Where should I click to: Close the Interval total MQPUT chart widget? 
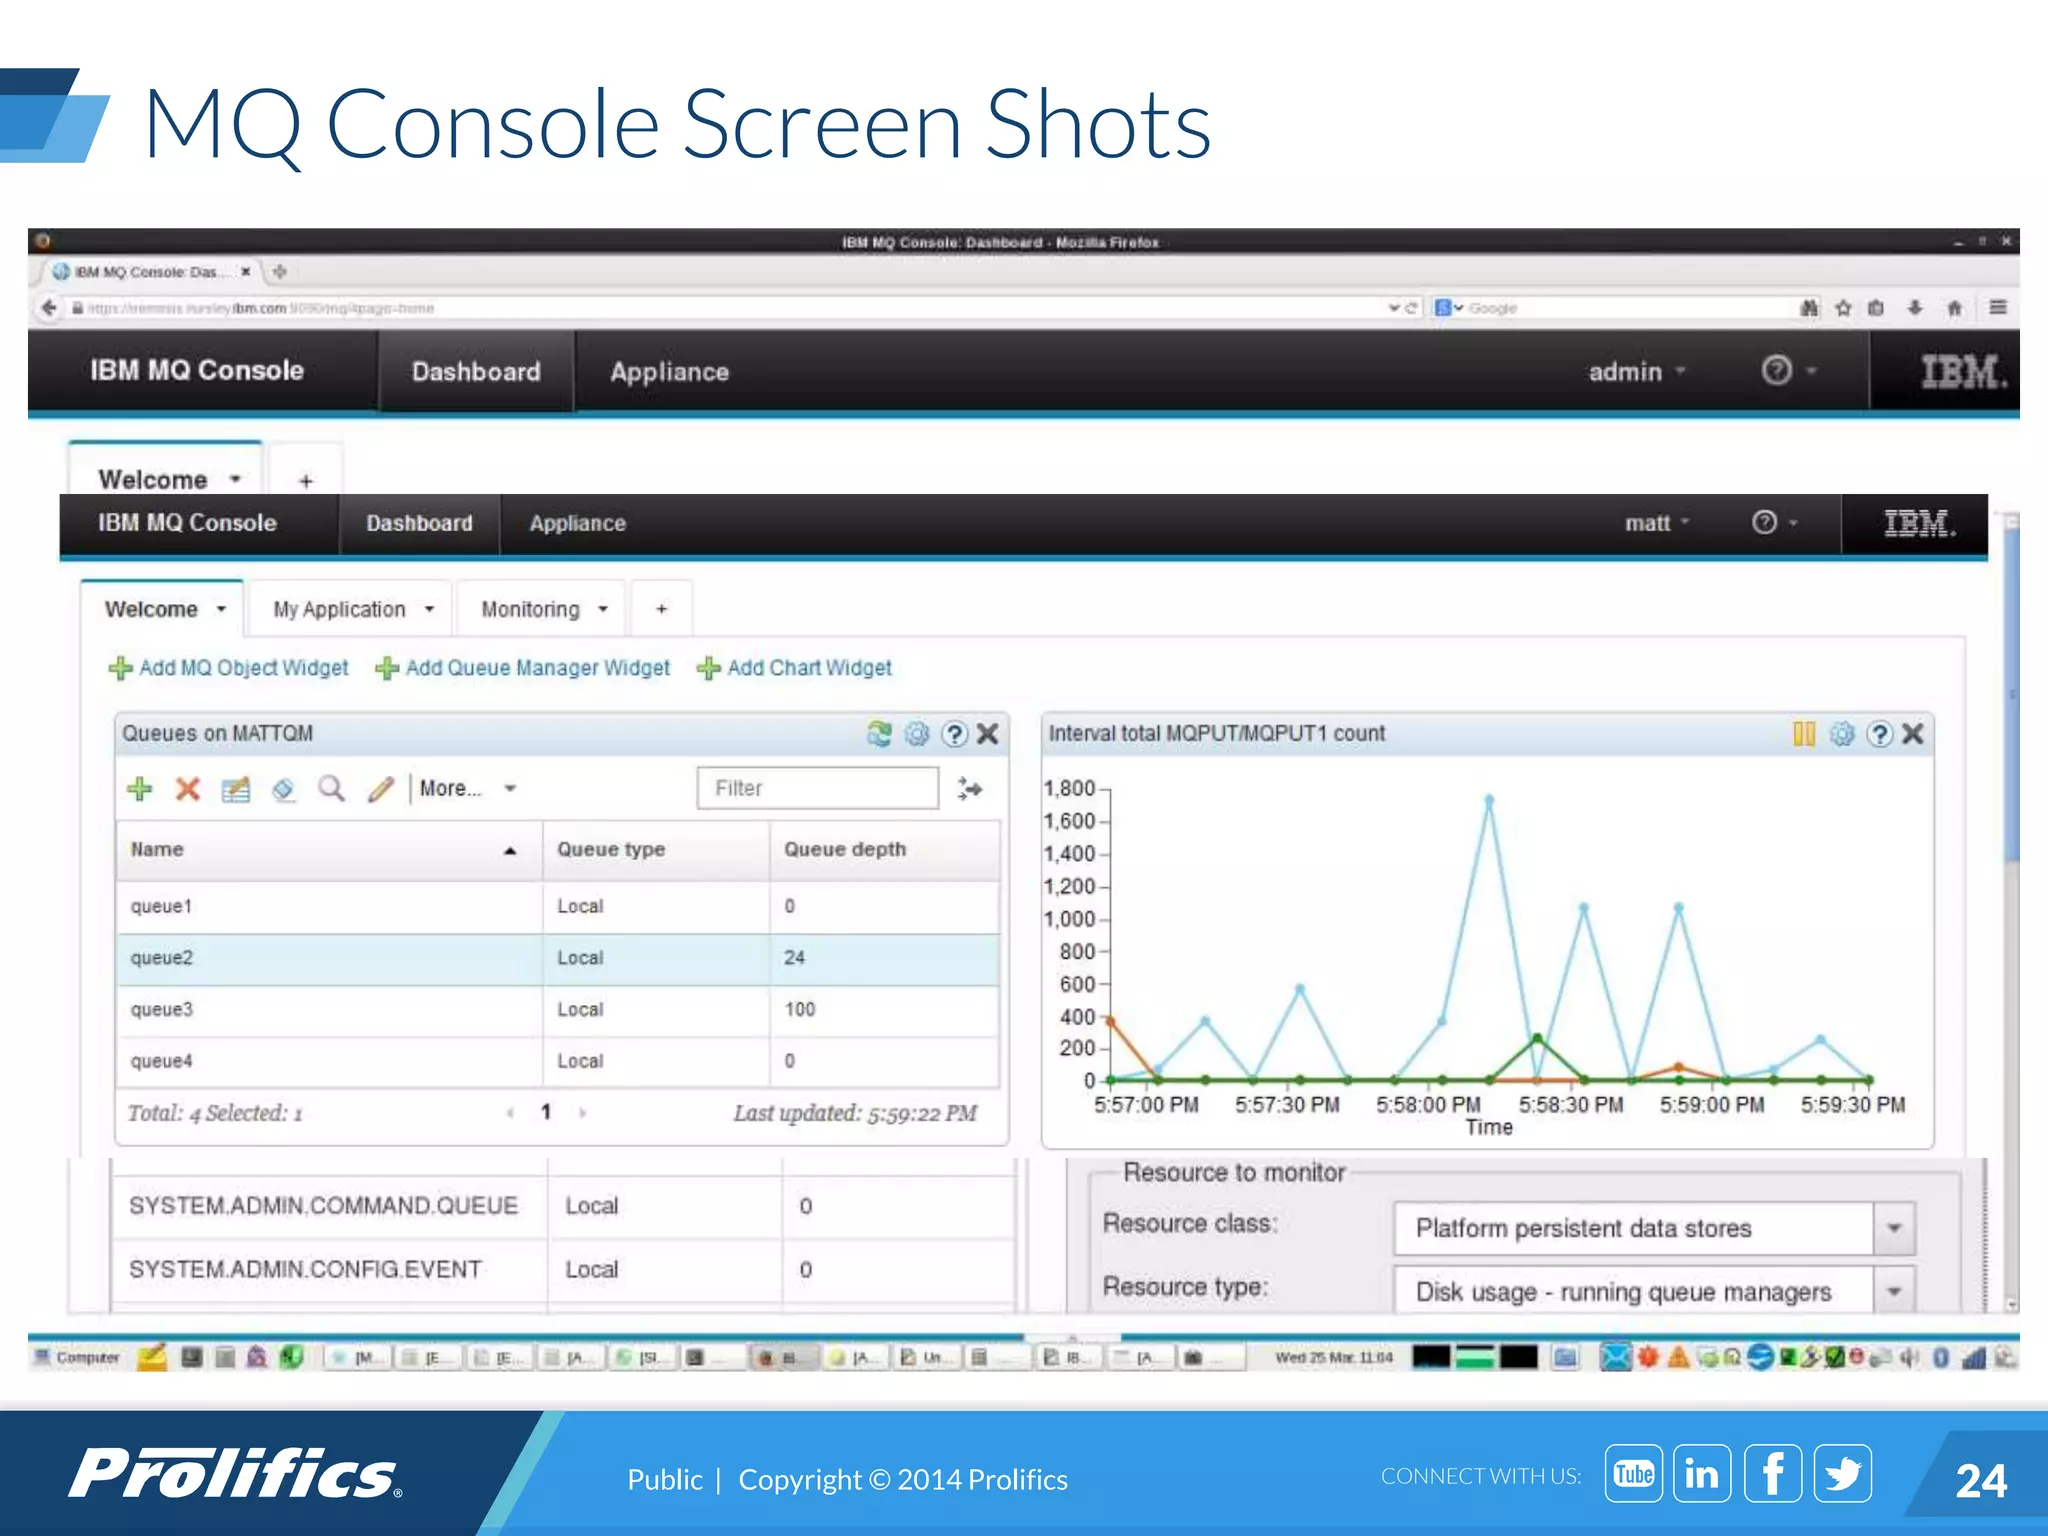coord(1913,734)
